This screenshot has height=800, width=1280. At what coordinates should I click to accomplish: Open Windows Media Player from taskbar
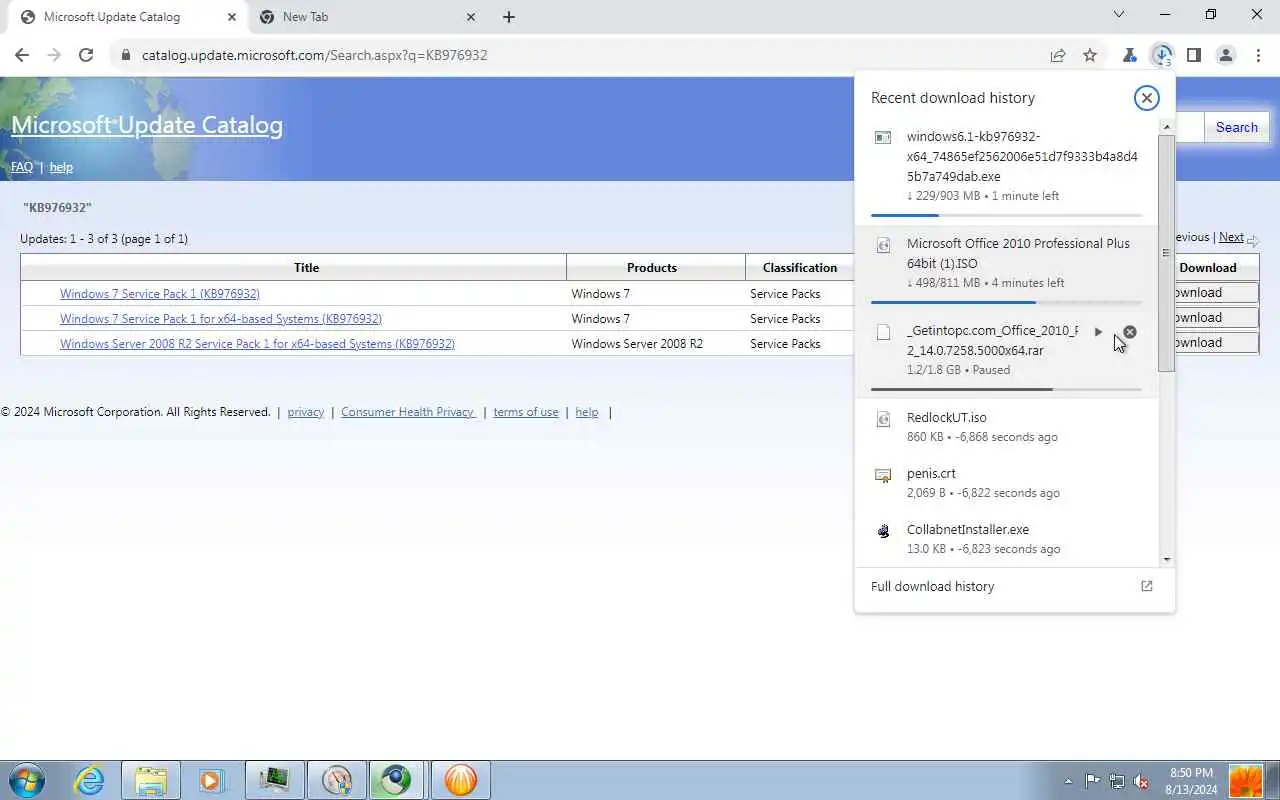tap(212, 780)
